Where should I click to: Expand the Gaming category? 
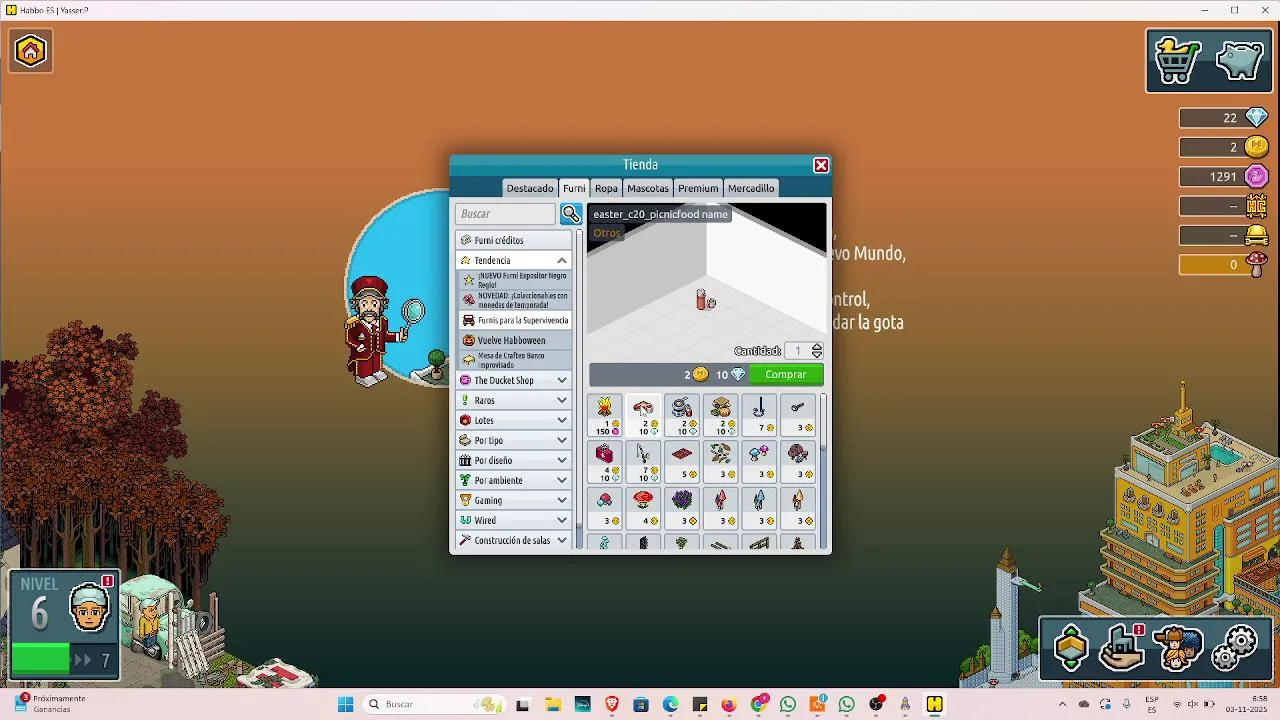[x=514, y=500]
